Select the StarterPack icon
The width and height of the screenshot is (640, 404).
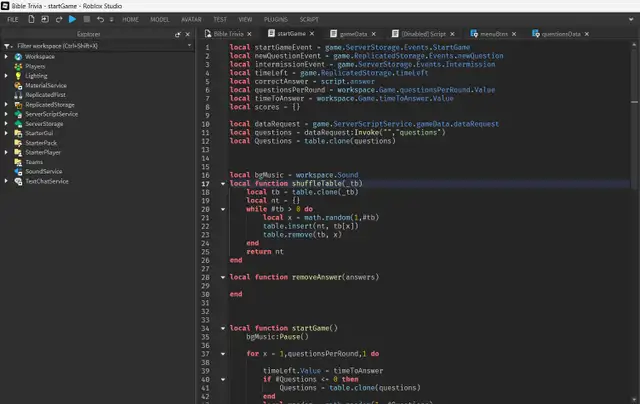point(18,143)
